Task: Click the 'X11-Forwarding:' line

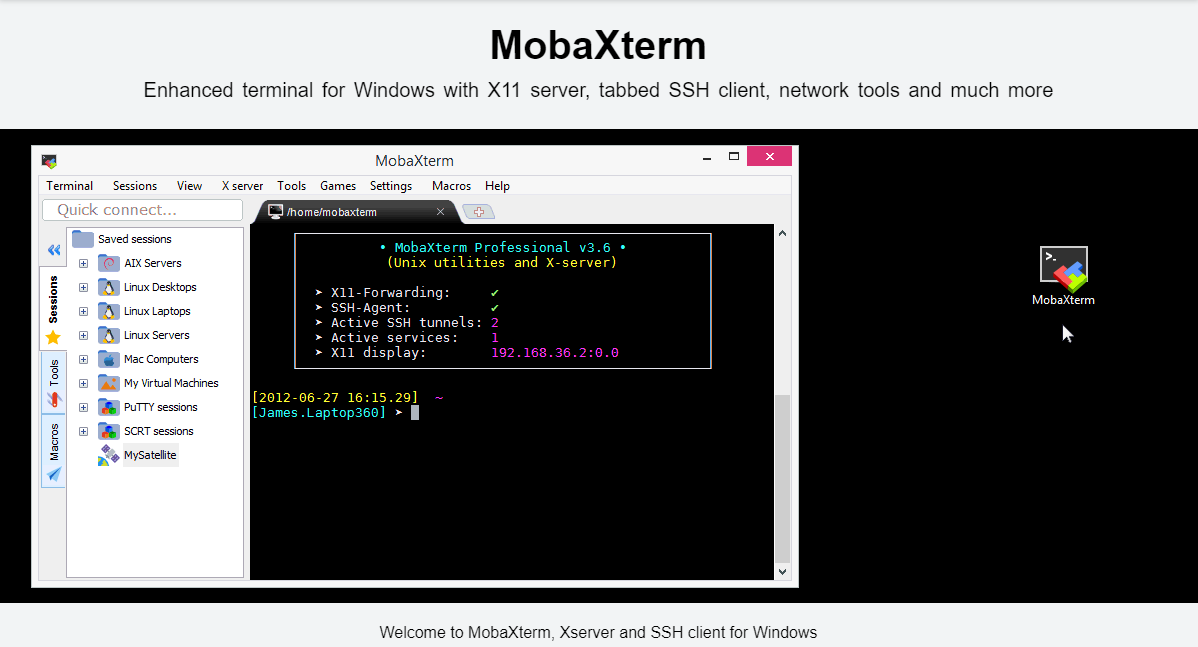Action: [406, 293]
